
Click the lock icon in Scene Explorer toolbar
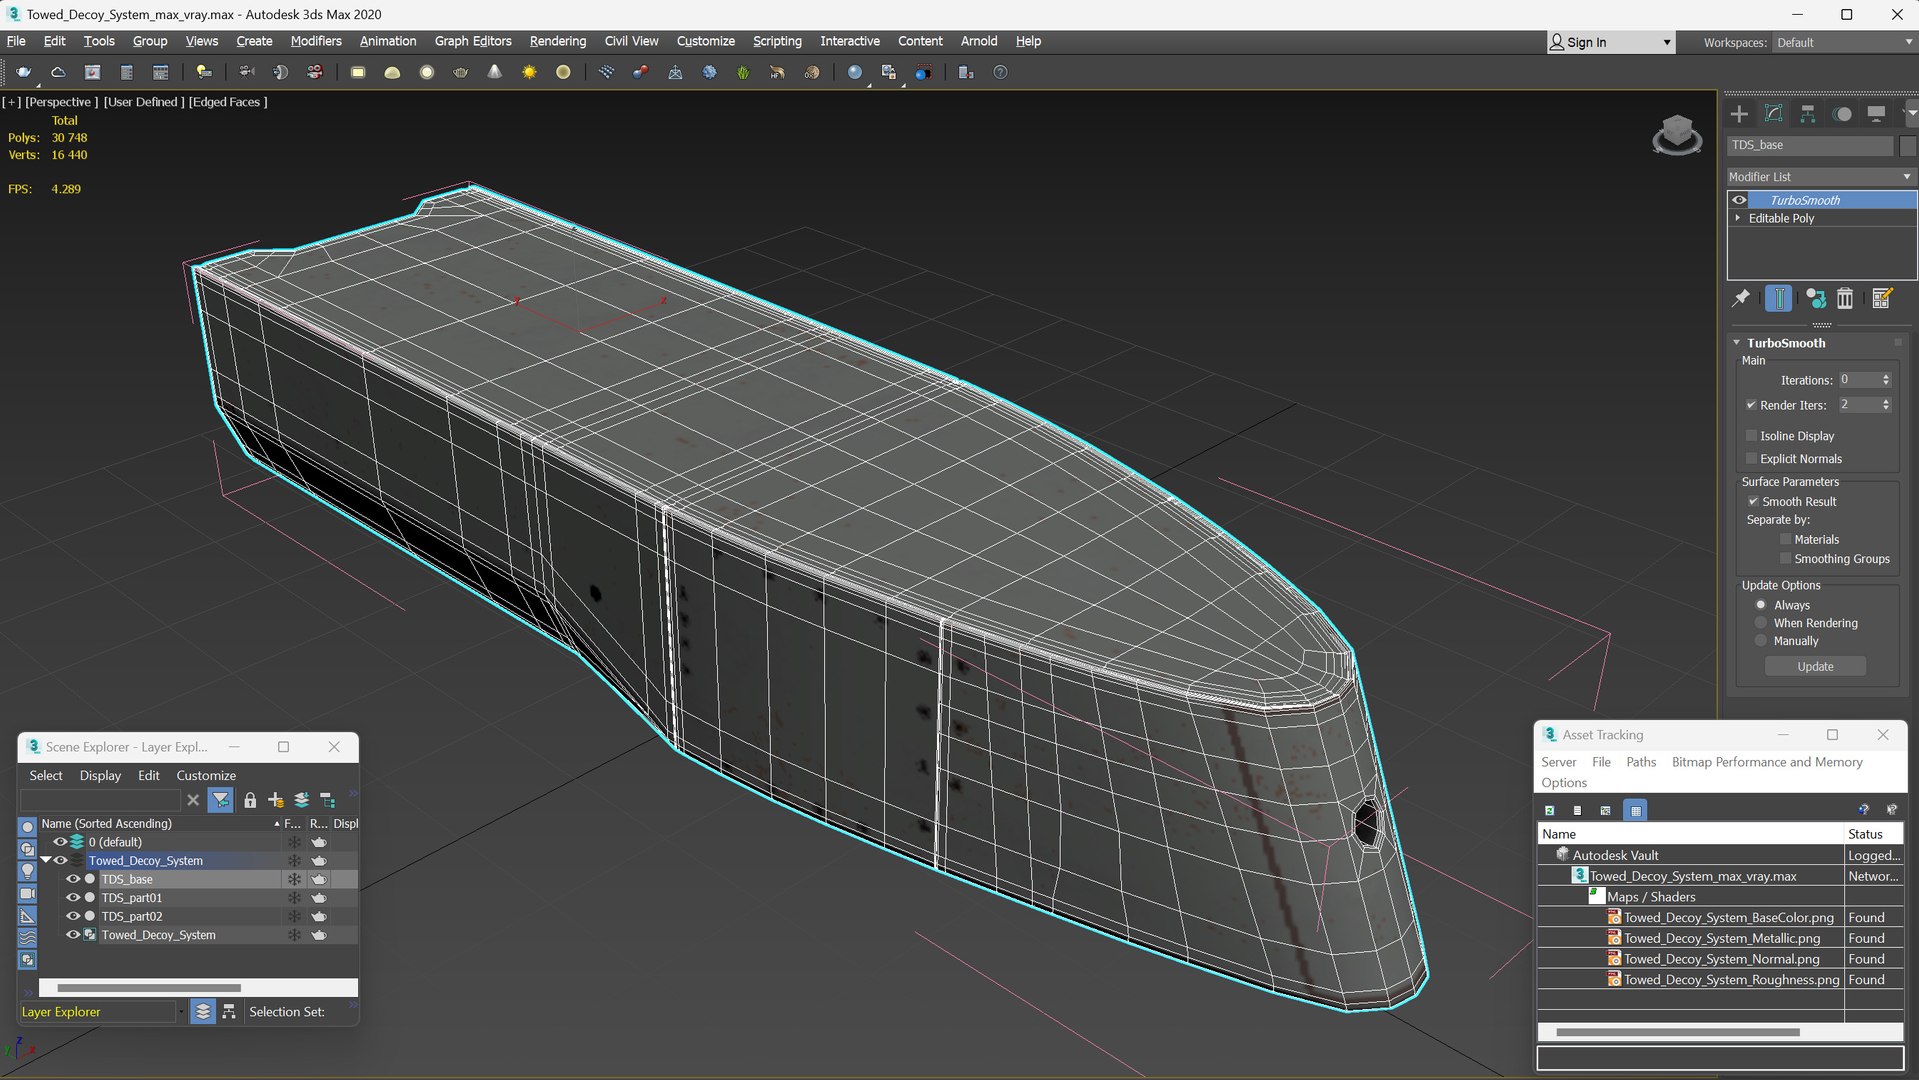[250, 800]
